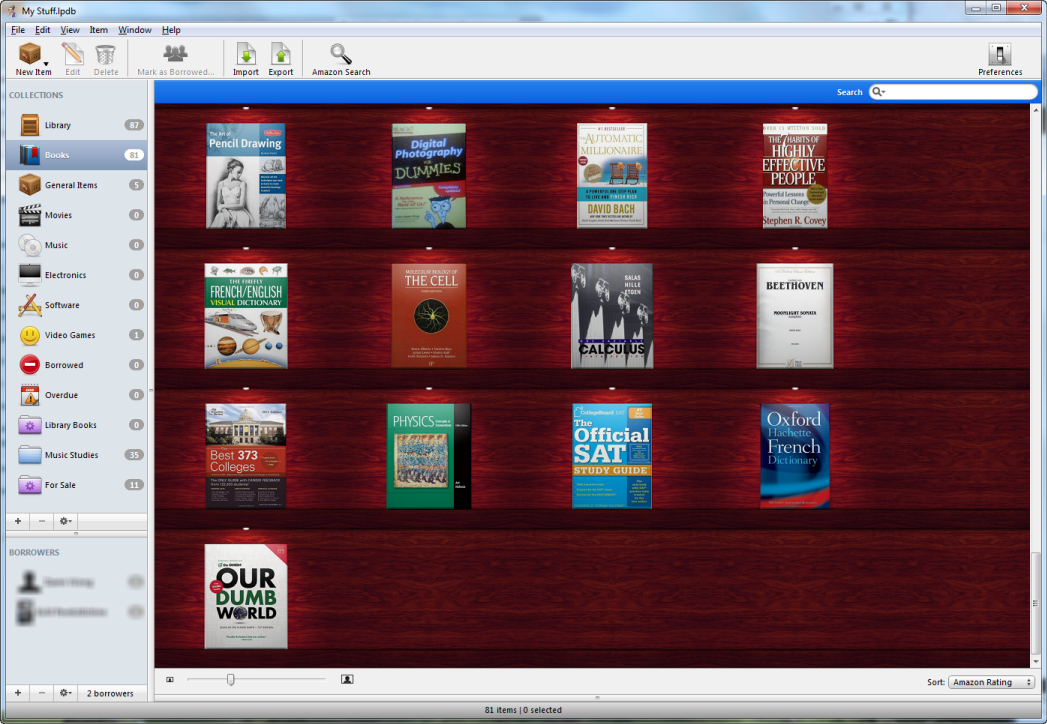1047x724 pixels.
Task: Click the remove borrower minus button
Action: pos(42,693)
